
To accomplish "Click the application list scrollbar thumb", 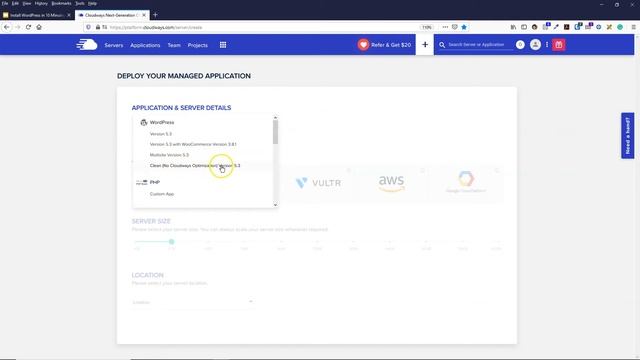I will (276, 132).
